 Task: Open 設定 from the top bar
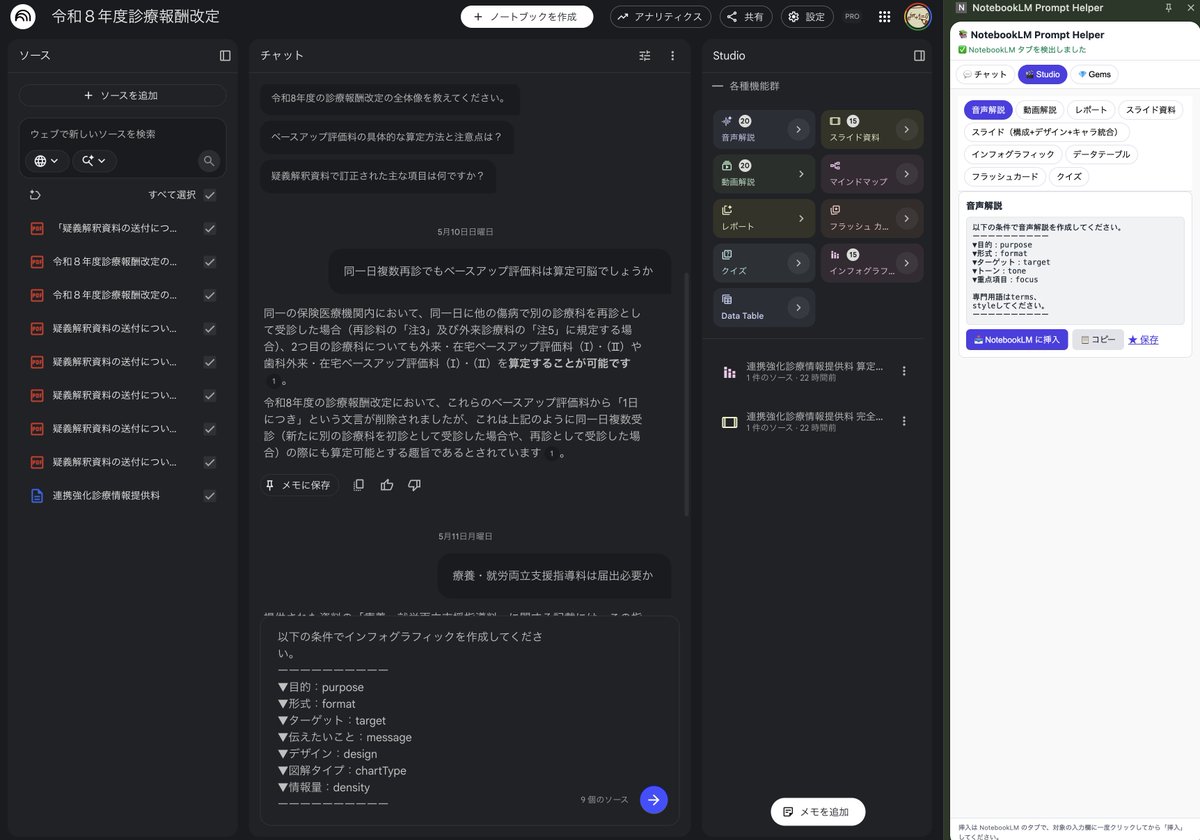(807, 17)
